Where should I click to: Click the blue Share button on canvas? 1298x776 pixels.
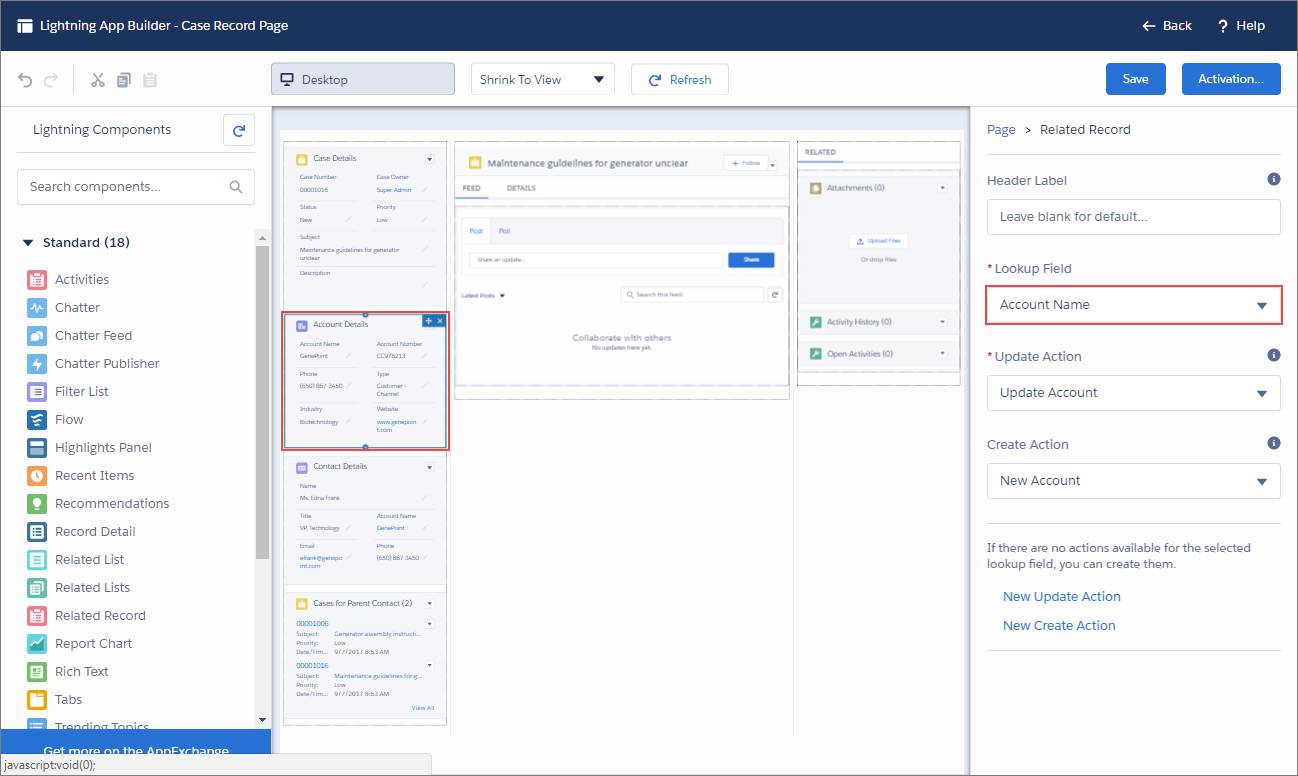coord(751,260)
